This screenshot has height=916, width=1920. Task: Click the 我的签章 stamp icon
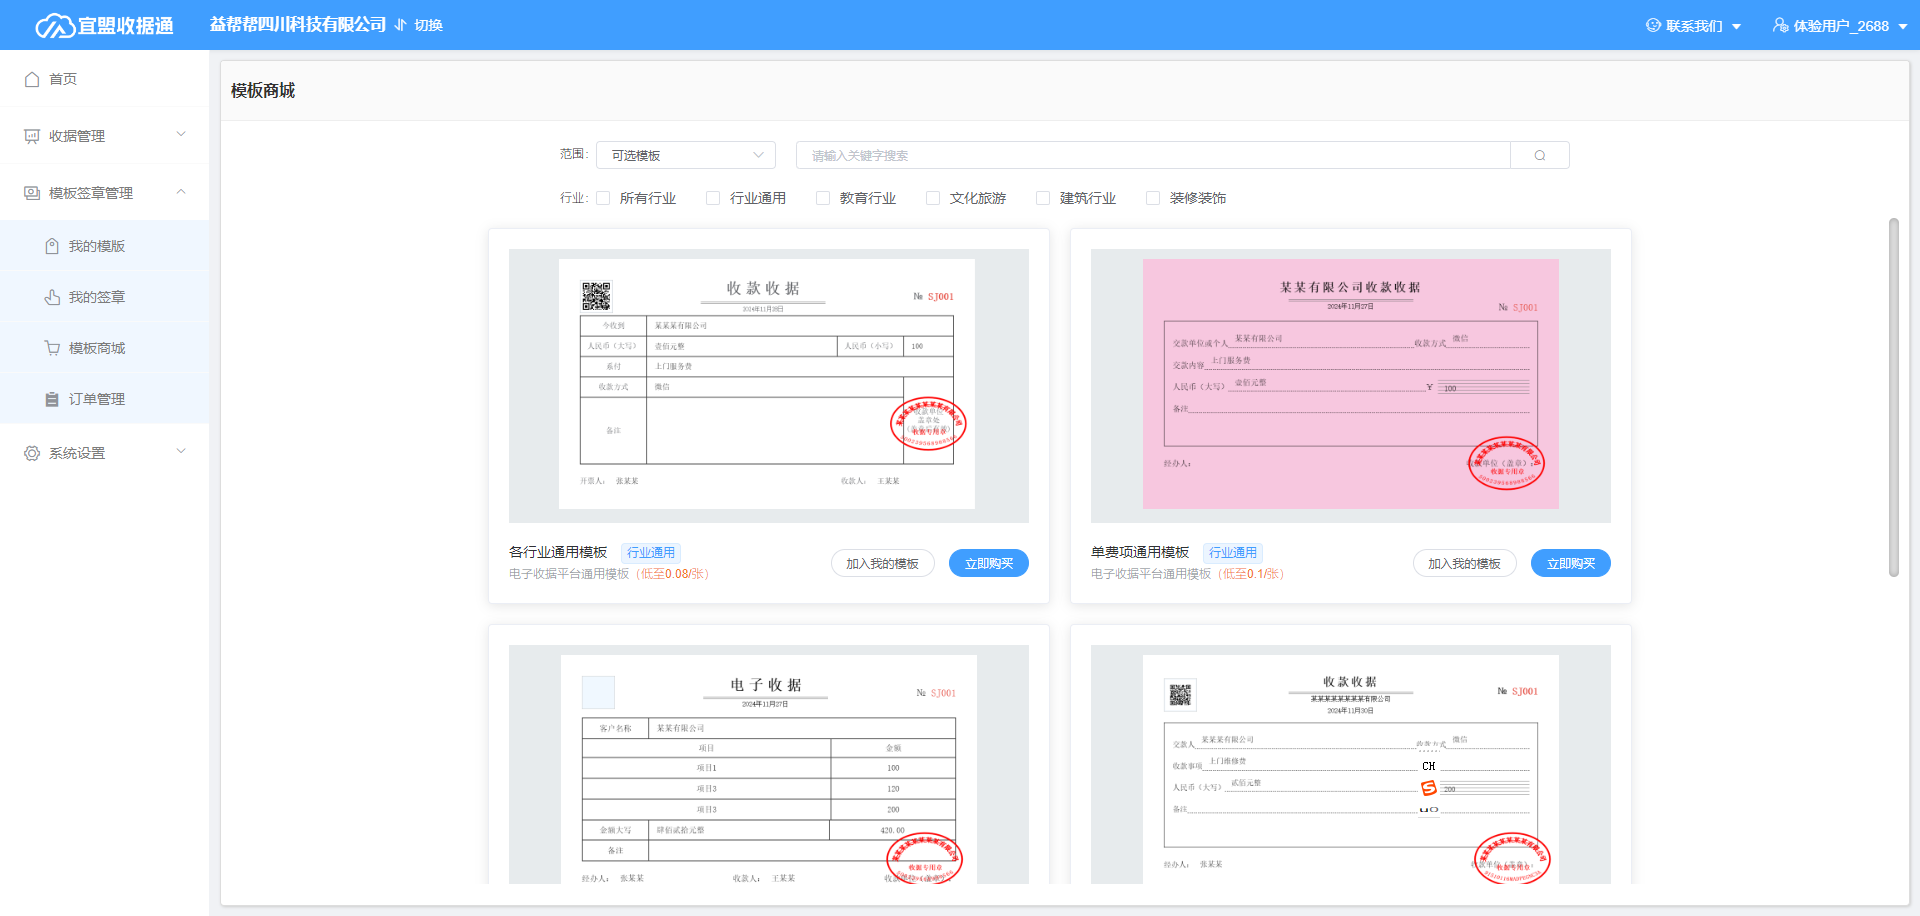(52, 297)
